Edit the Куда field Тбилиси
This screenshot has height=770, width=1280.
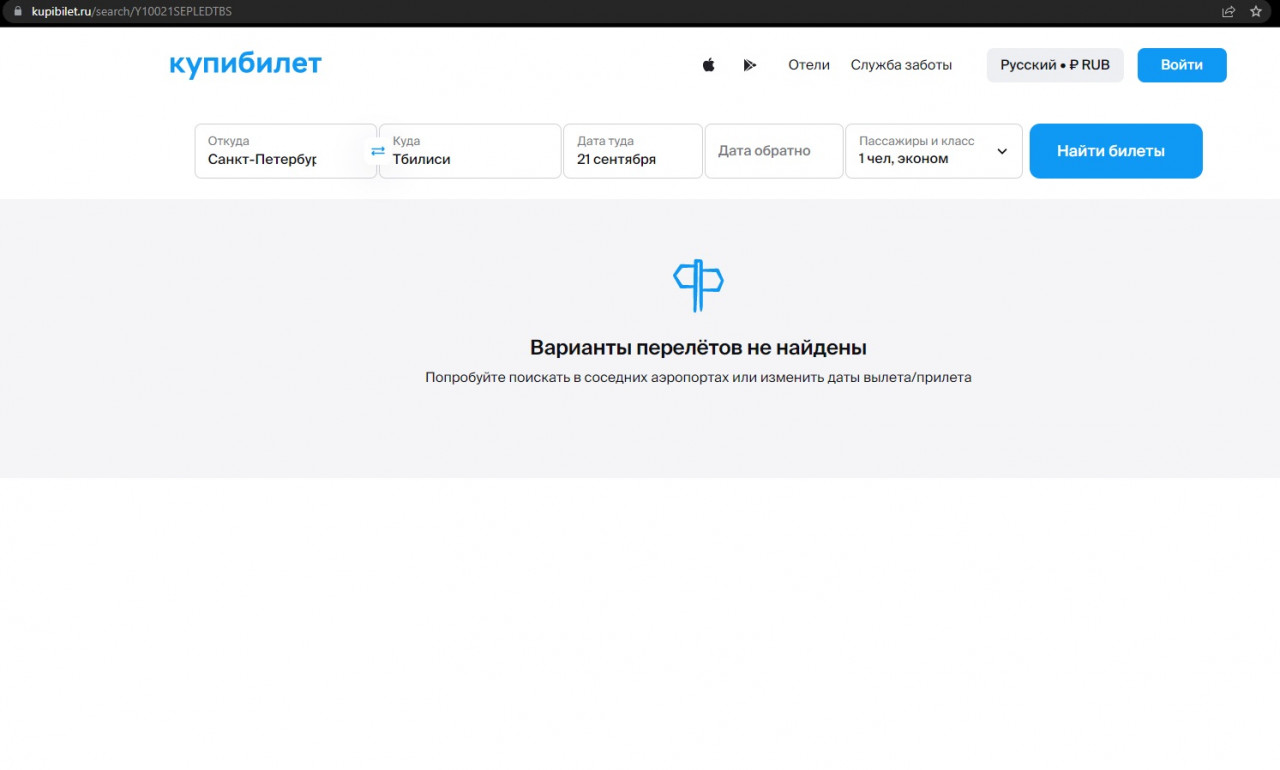point(470,151)
